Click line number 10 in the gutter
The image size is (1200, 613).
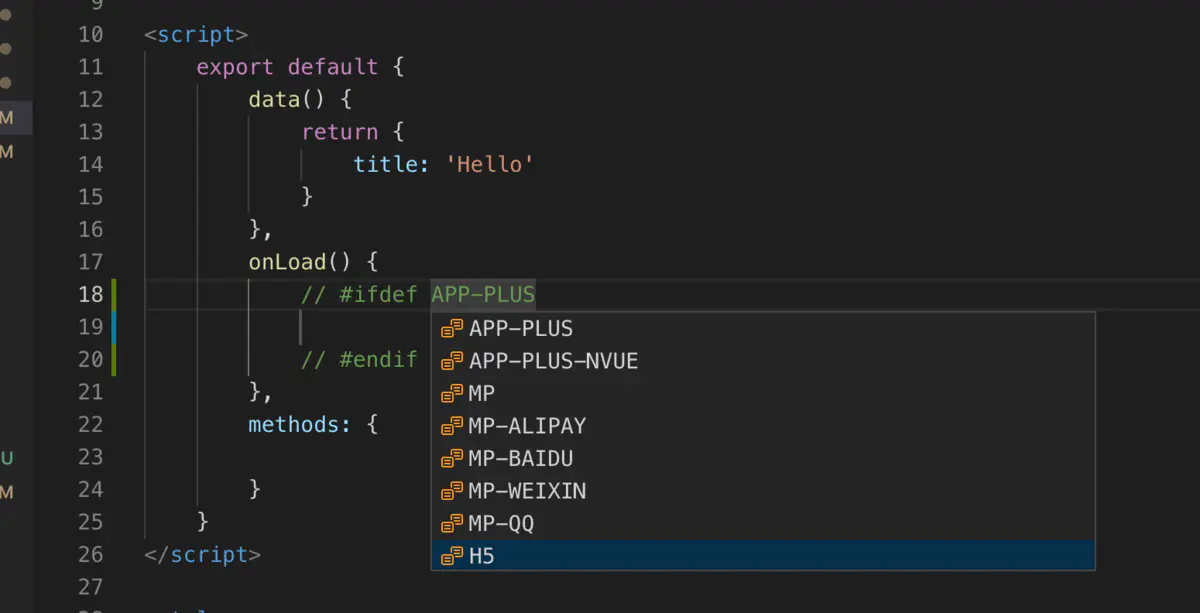pyautogui.click(x=90, y=35)
